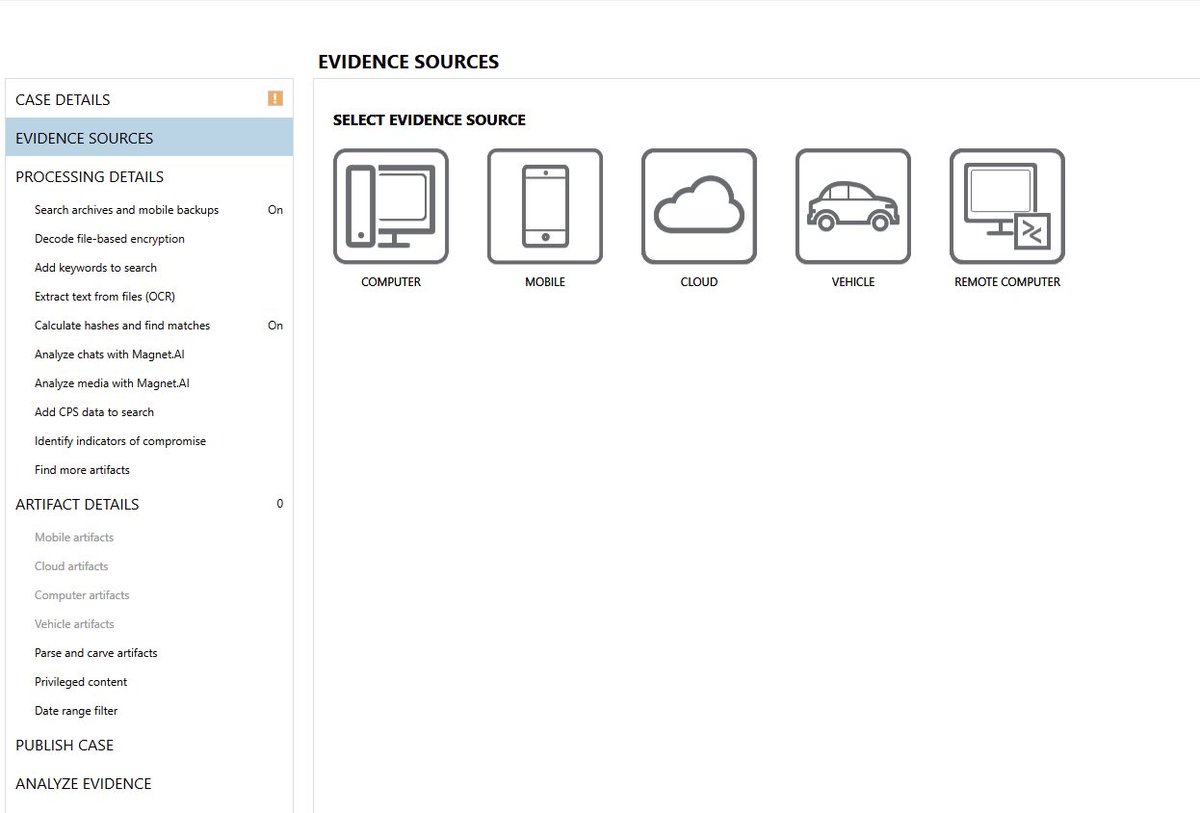Go to Processing Details section

[x=89, y=176]
